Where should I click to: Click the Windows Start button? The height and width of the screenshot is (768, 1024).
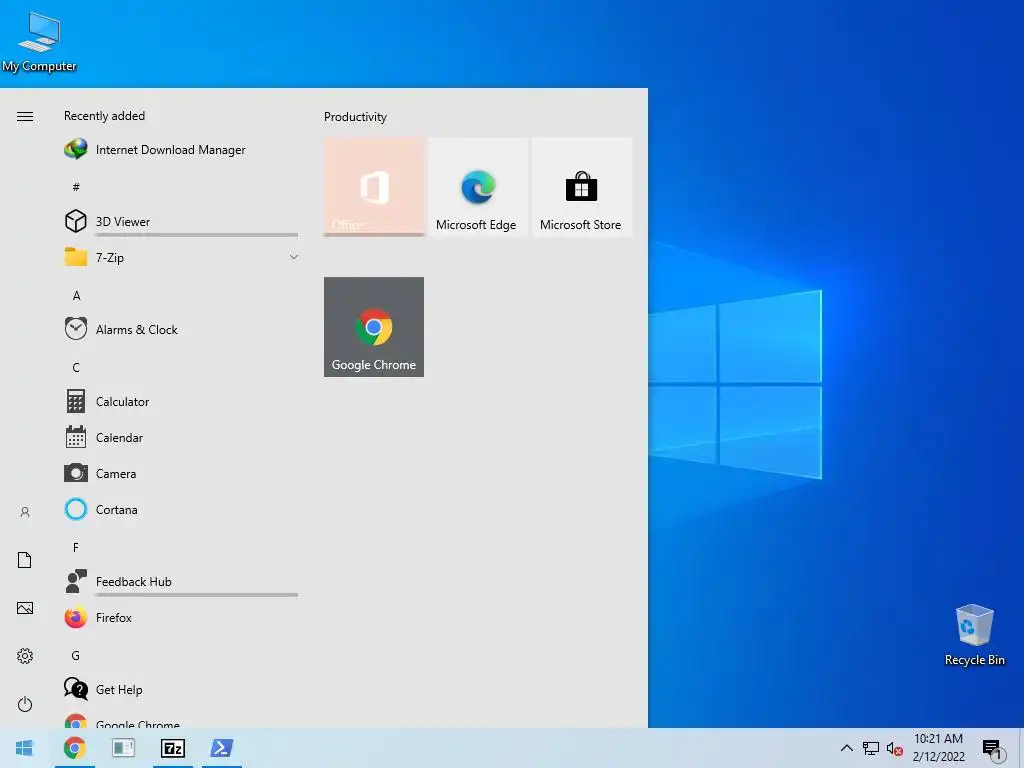[24, 748]
